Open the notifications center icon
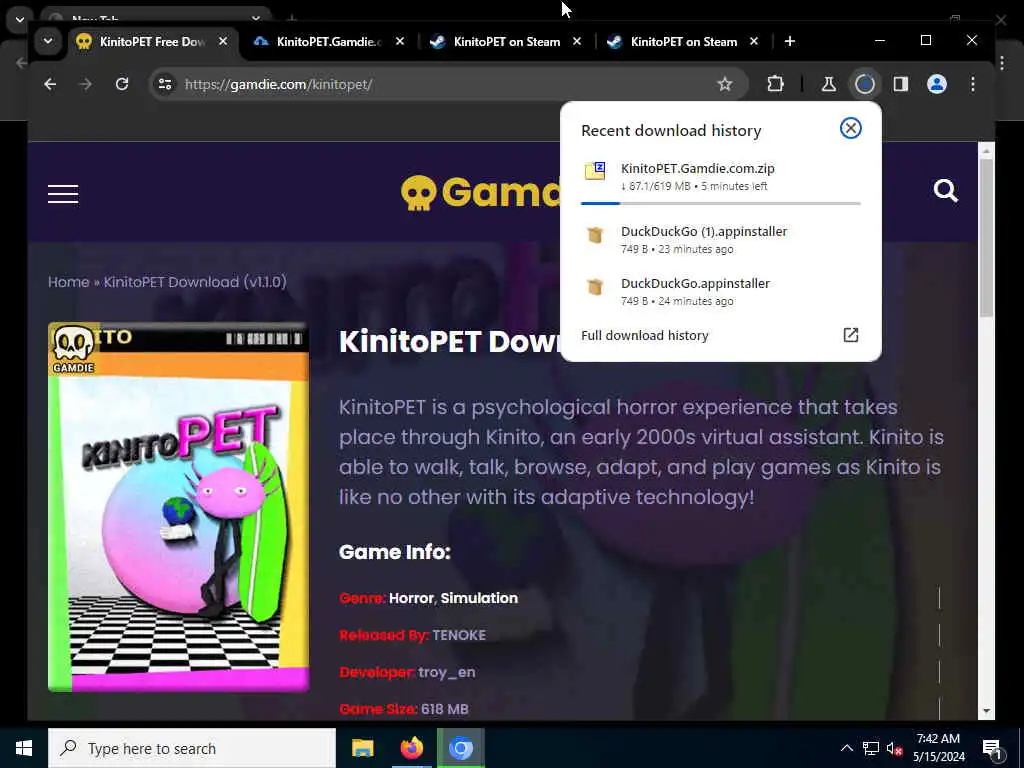 click(993, 749)
